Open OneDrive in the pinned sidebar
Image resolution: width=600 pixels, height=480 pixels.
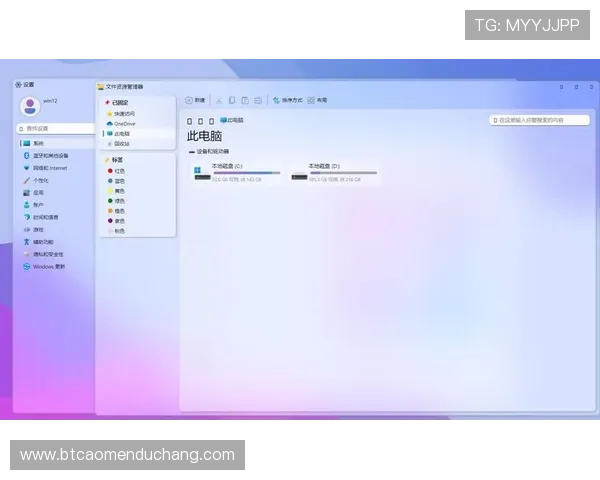124,123
